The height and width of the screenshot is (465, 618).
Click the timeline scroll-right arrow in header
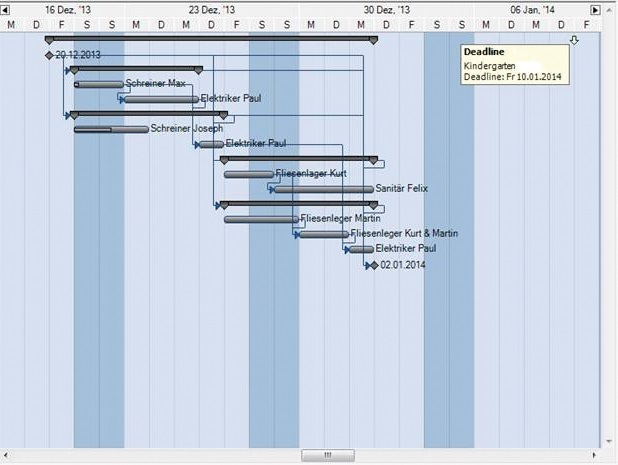(x=596, y=9)
